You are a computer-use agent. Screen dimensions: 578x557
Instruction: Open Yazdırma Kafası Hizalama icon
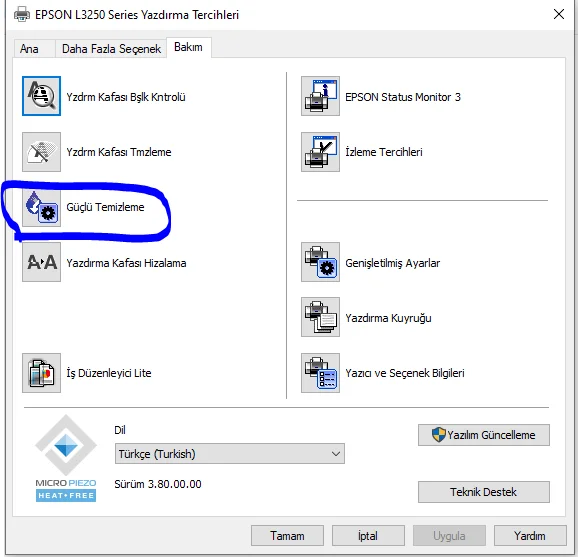tap(41, 262)
